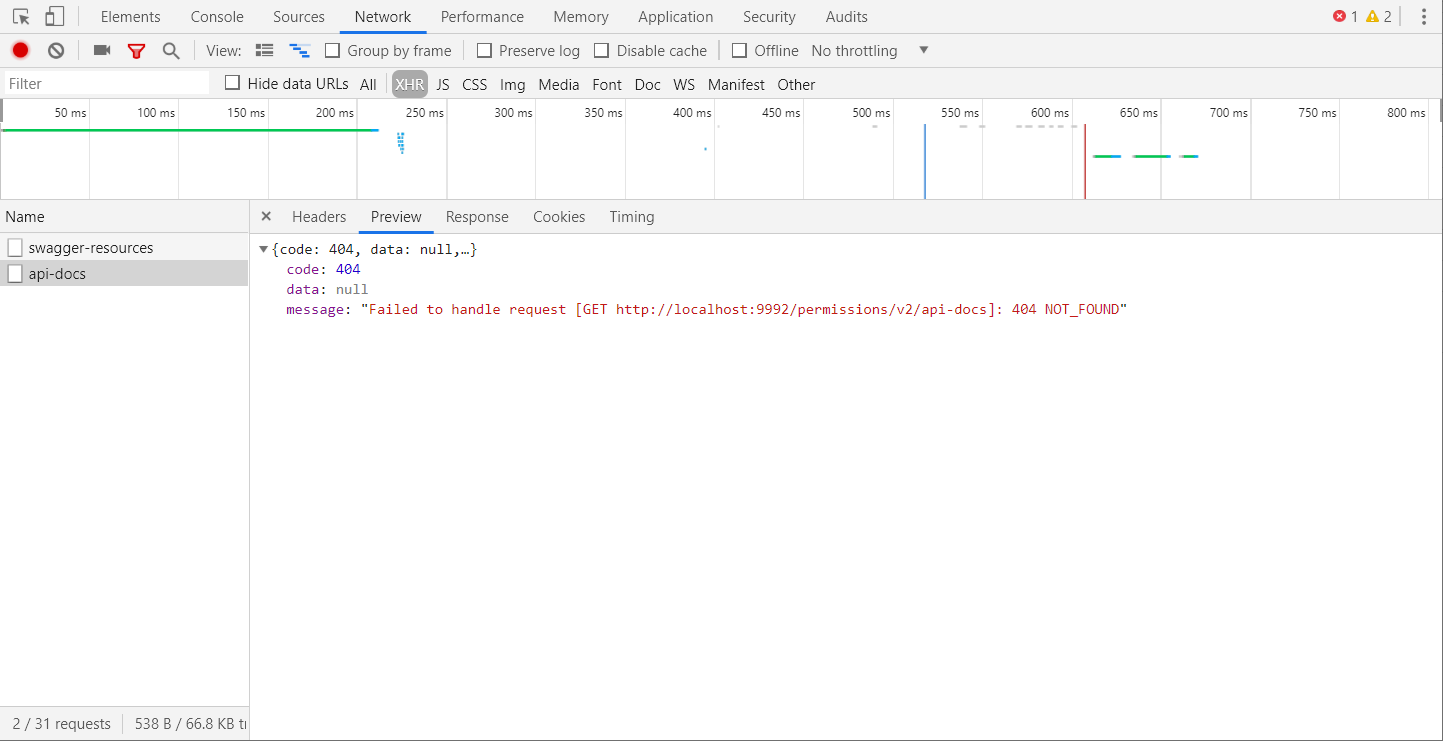This screenshot has width=1443, height=741.
Task: Close the request details pane
Action: pos(266,216)
